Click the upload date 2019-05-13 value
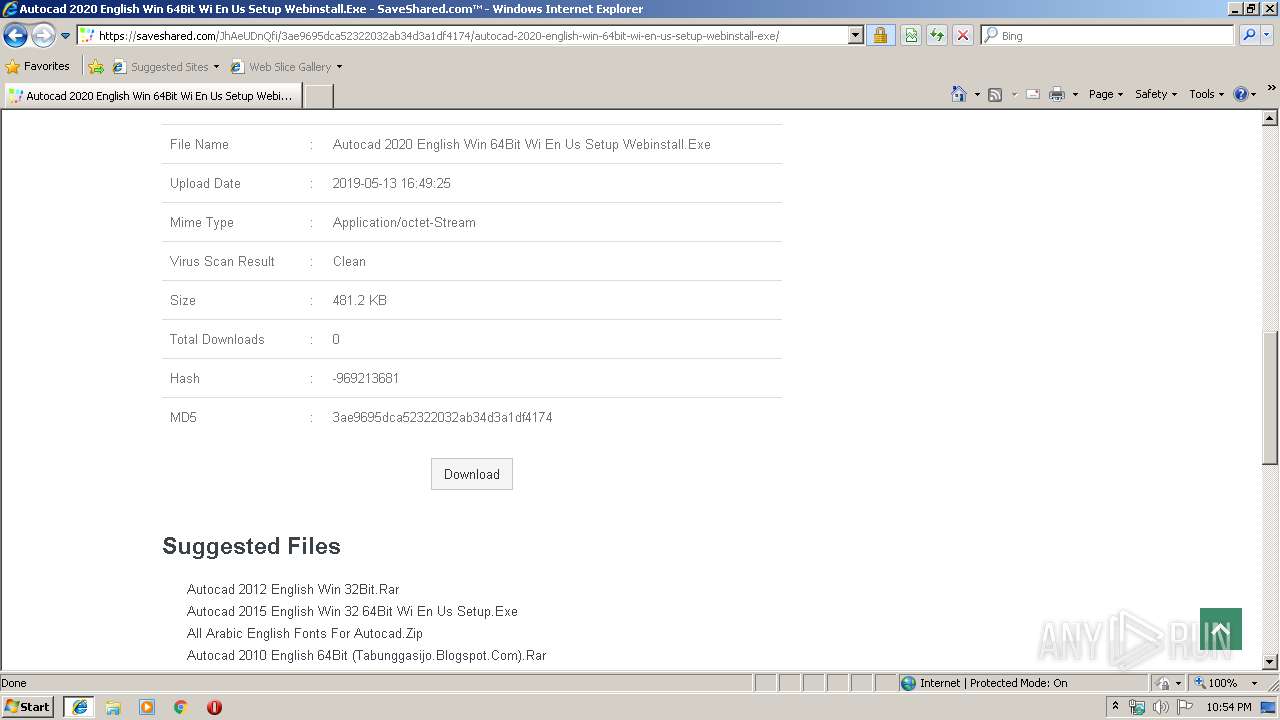This screenshot has width=1280, height=720. (392, 184)
